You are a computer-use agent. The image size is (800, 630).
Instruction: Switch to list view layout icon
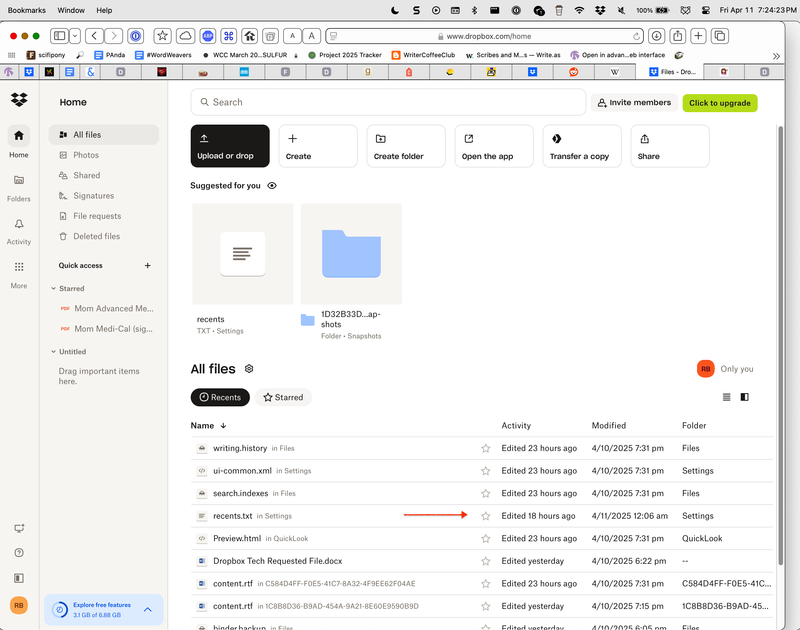[x=727, y=397]
